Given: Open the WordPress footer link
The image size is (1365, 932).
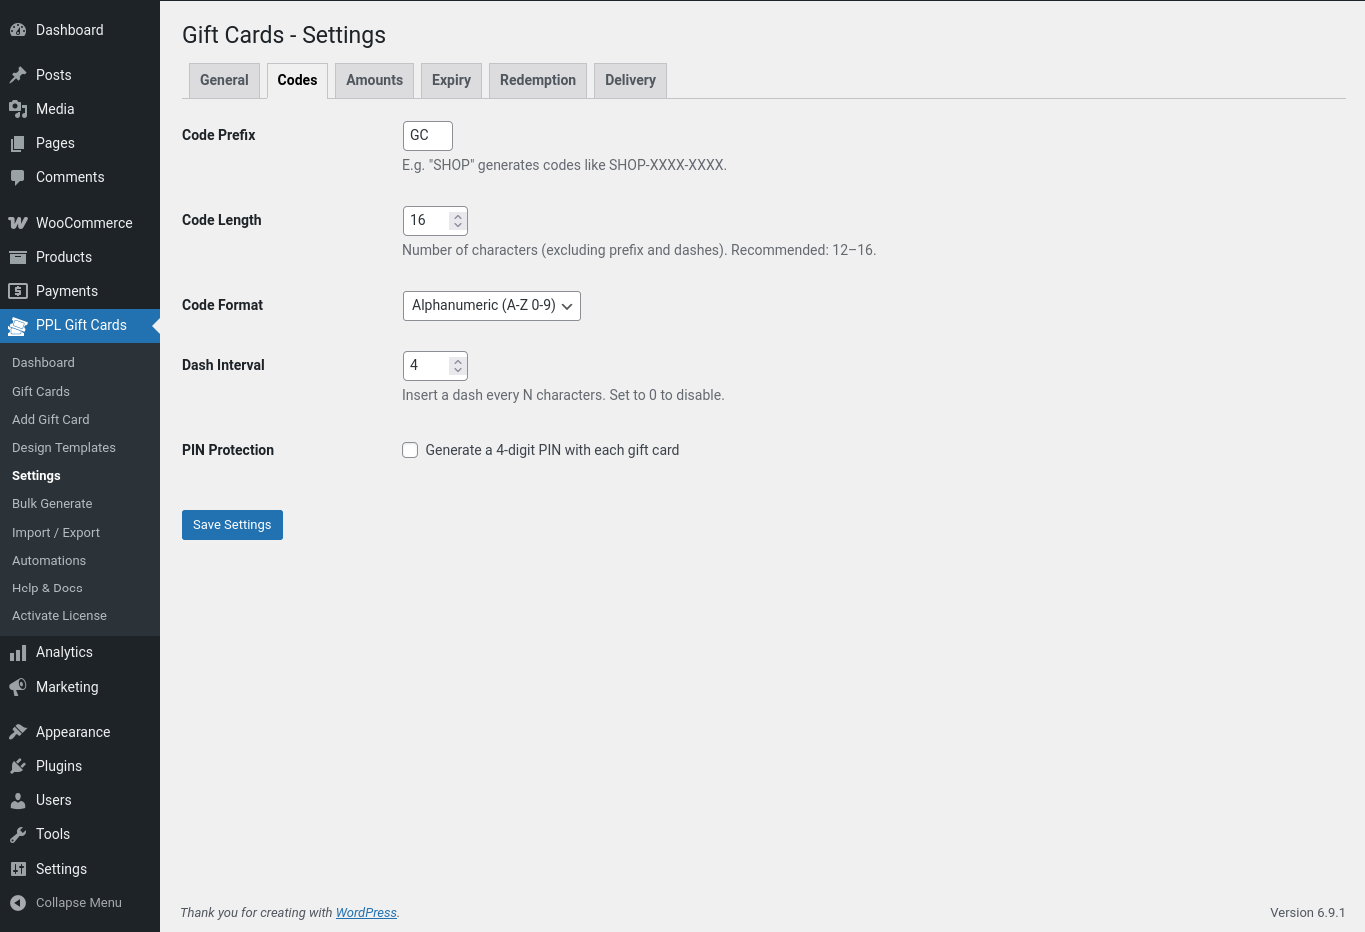Looking at the screenshot, I should click(366, 913).
